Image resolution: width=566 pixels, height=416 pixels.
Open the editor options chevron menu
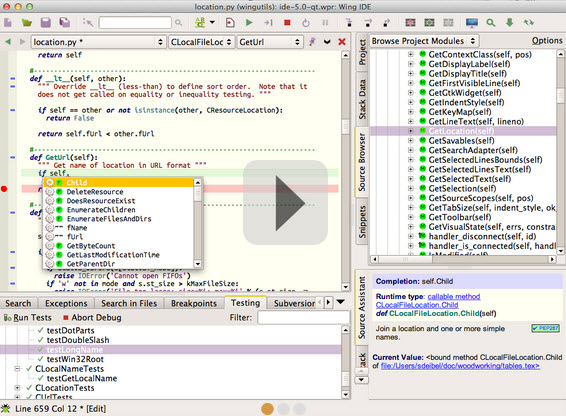click(327, 42)
